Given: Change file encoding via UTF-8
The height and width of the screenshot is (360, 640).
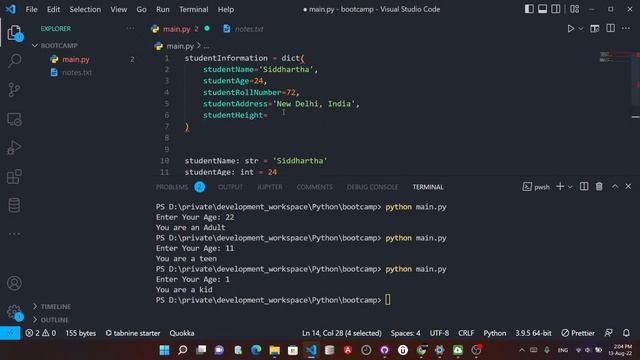Looking at the screenshot, I should pos(439,333).
